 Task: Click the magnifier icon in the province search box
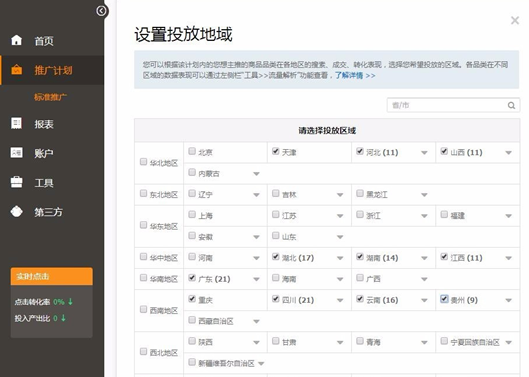tap(511, 105)
